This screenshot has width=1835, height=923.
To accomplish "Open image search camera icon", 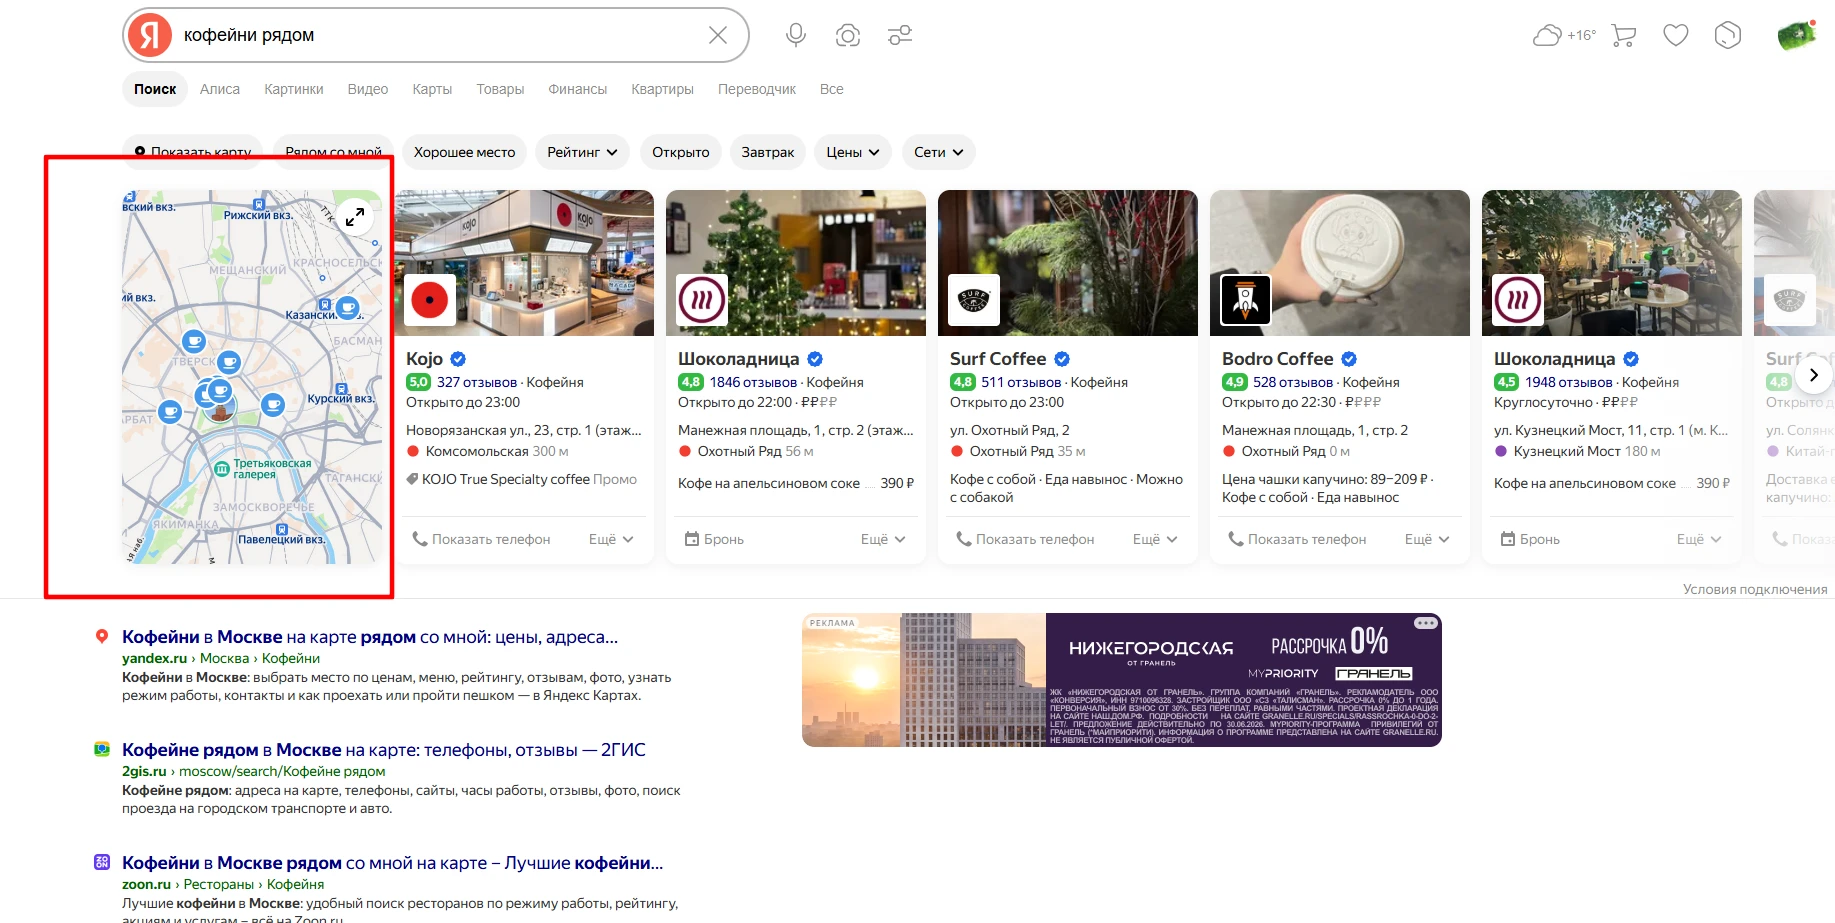I will point(848,35).
